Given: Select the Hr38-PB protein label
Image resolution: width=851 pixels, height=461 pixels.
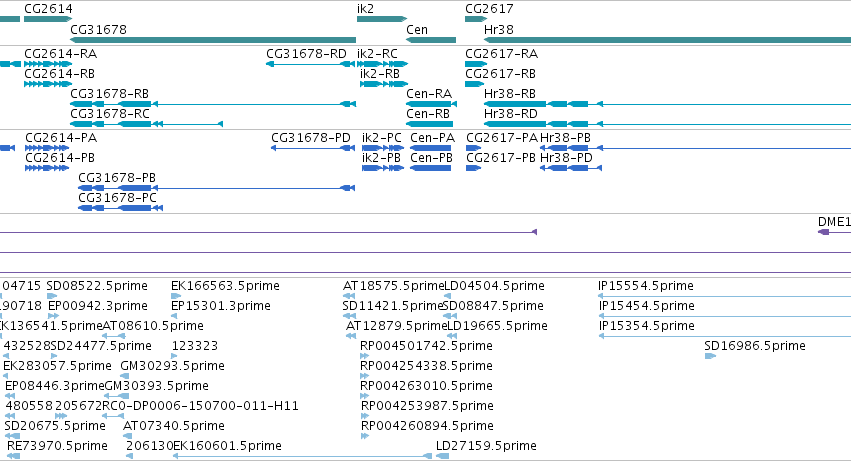Looking at the screenshot, I should [x=566, y=138].
